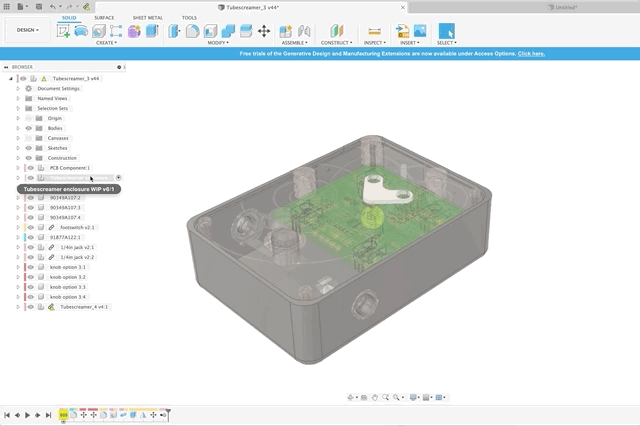Image resolution: width=640 pixels, height=426 pixels.
Task: Click the Create Sketch tool icon
Action: click(x=65, y=31)
